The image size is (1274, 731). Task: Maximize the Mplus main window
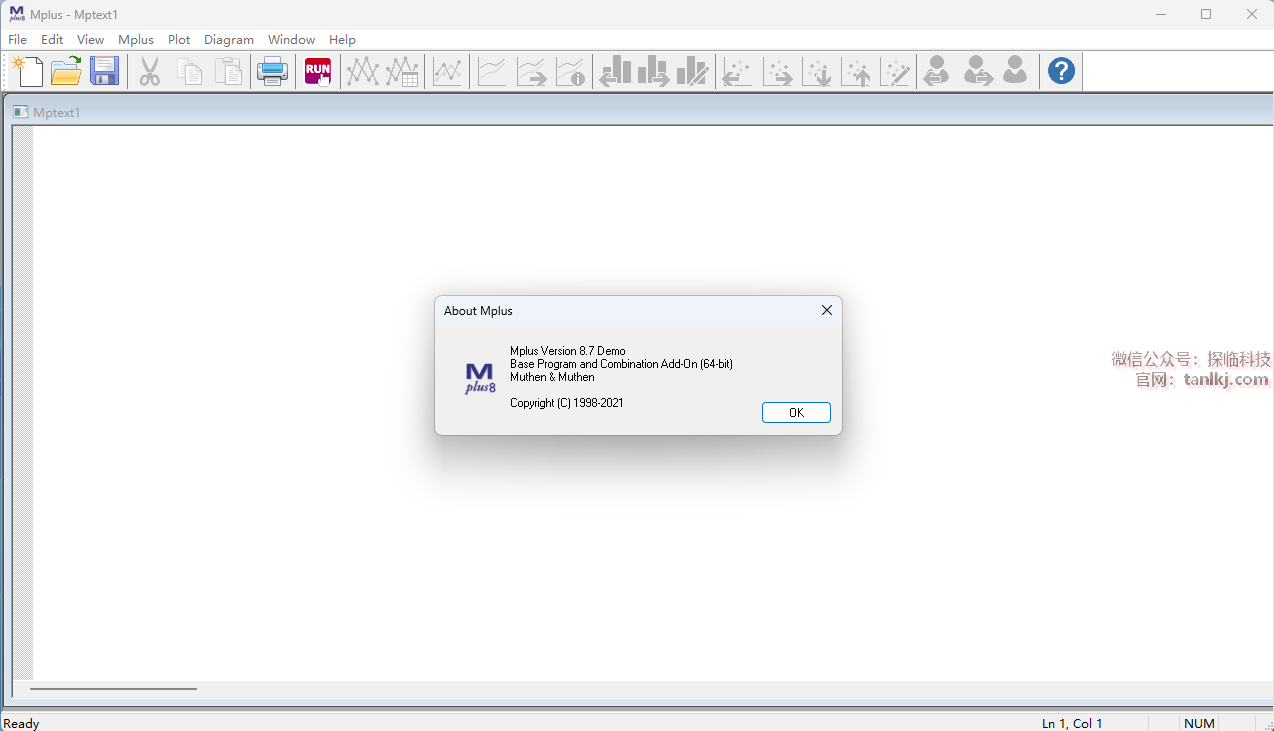point(1206,14)
